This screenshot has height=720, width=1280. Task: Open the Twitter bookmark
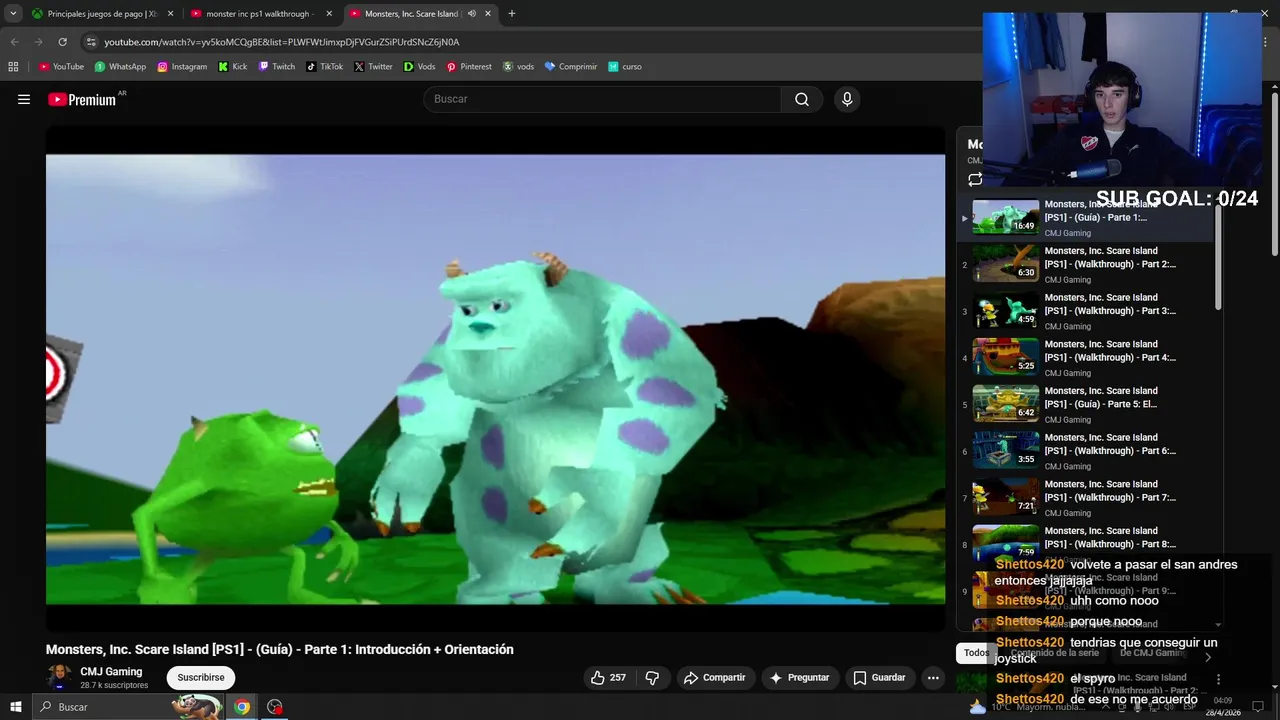click(373, 66)
